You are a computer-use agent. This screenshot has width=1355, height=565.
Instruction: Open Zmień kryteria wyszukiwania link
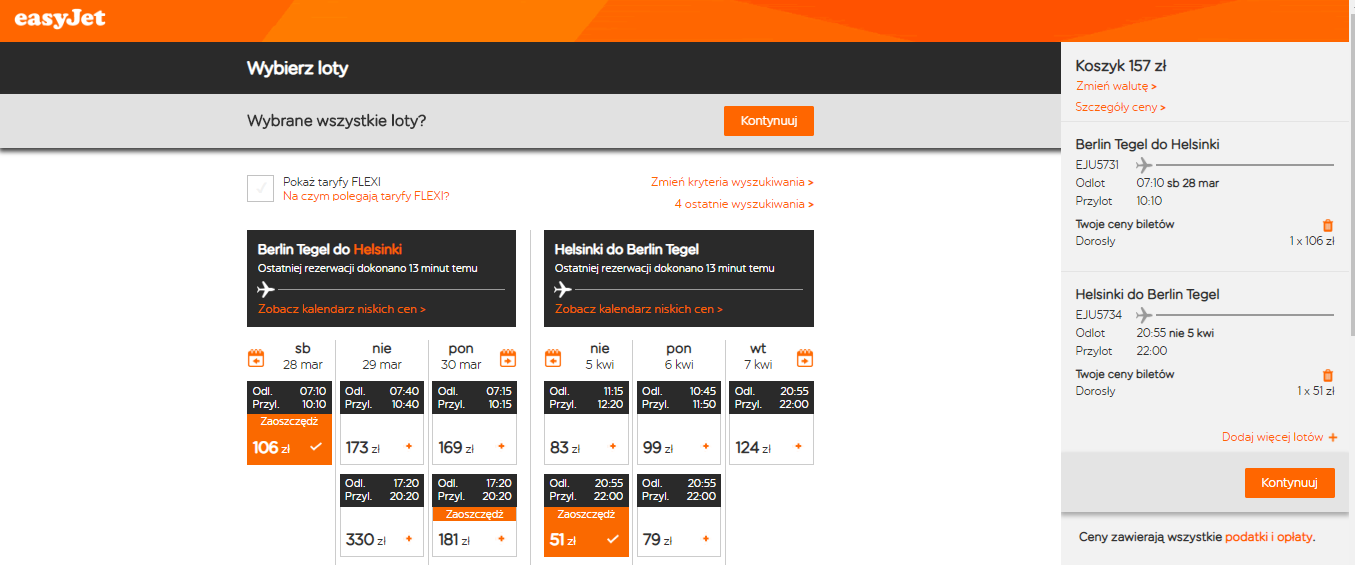pyautogui.click(x=732, y=182)
